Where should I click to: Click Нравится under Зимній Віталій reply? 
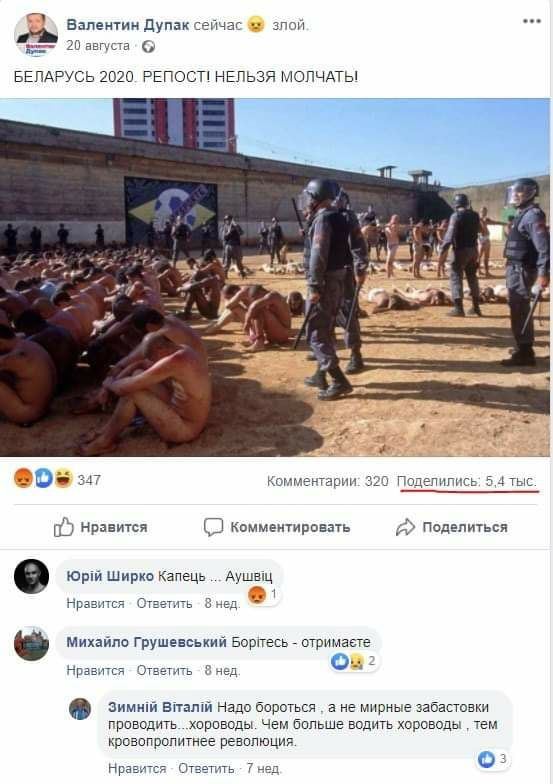tap(136, 768)
